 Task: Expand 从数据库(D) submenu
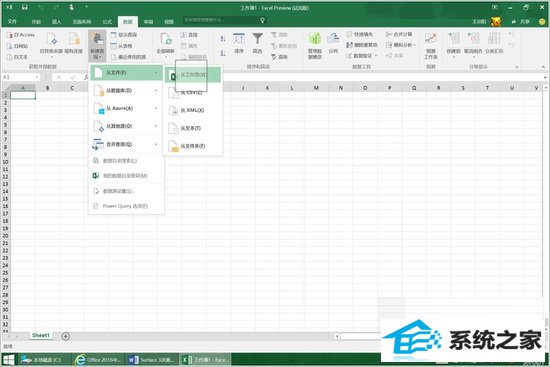coord(126,91)
